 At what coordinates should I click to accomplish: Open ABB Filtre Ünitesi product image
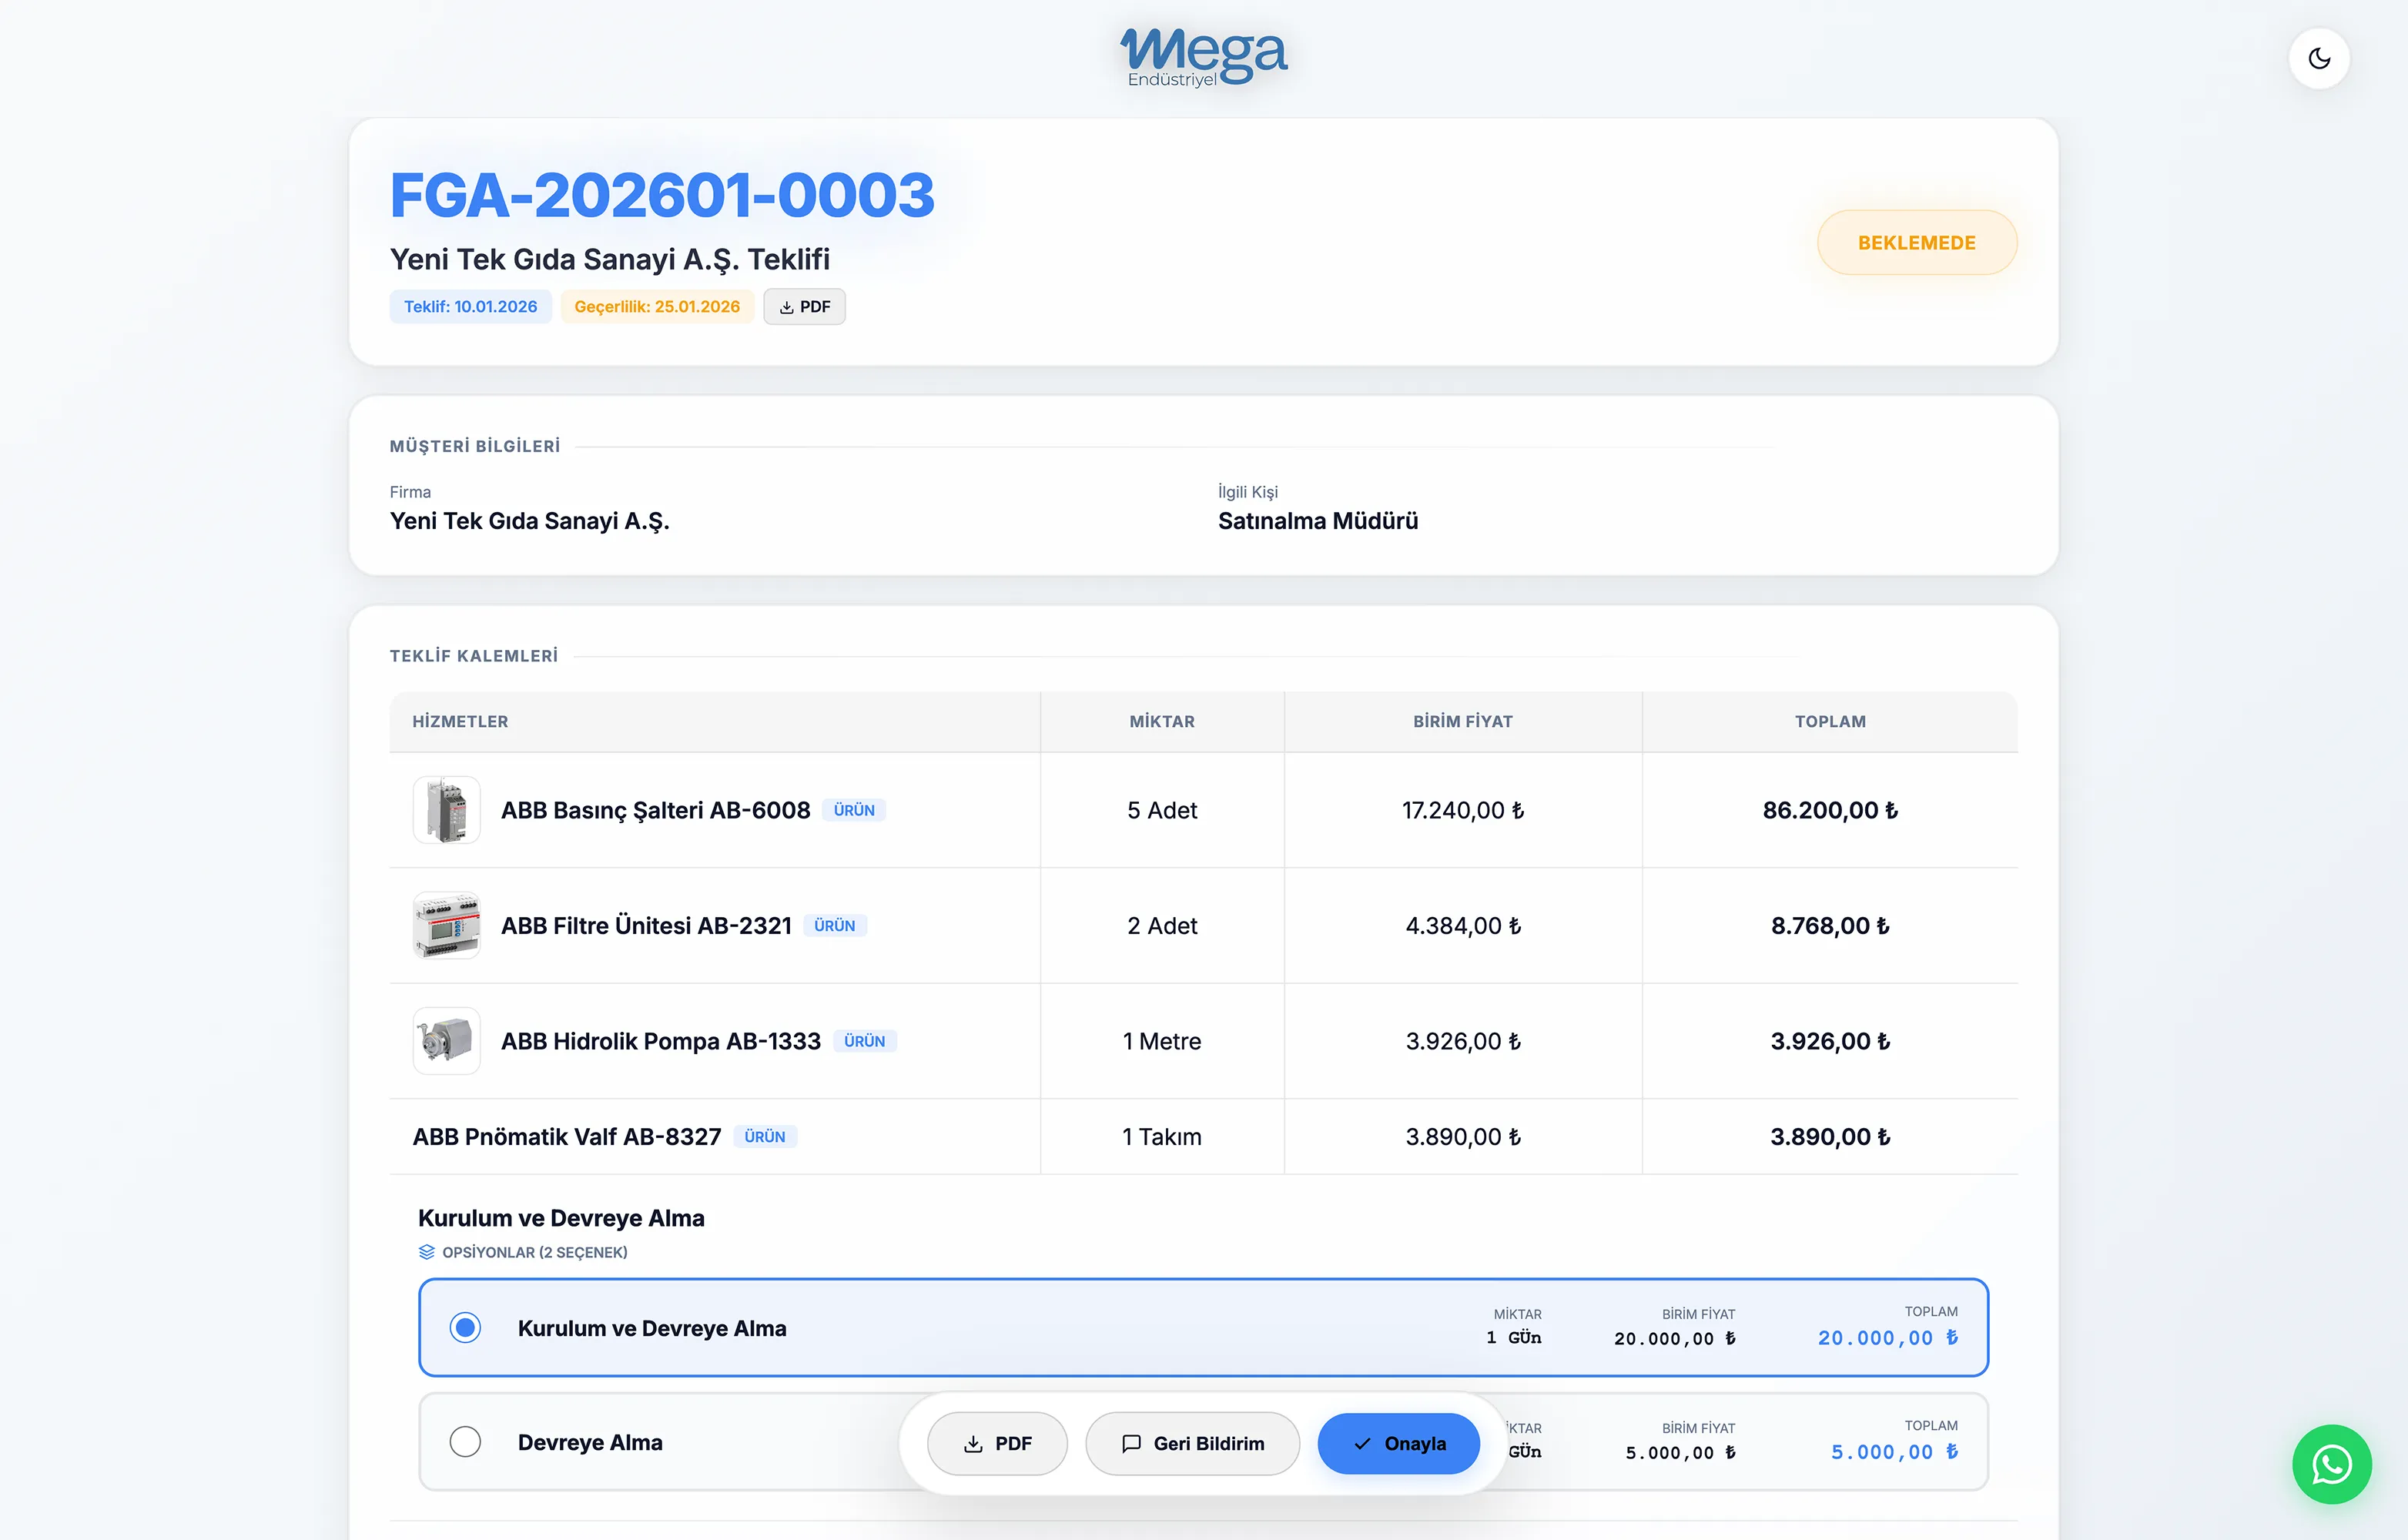coord(446,925)
